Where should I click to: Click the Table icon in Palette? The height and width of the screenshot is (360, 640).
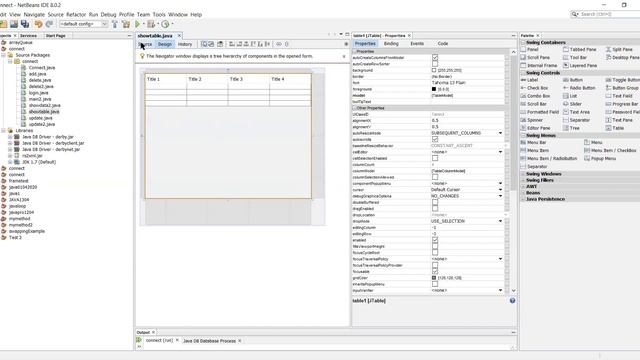point(608,128)
